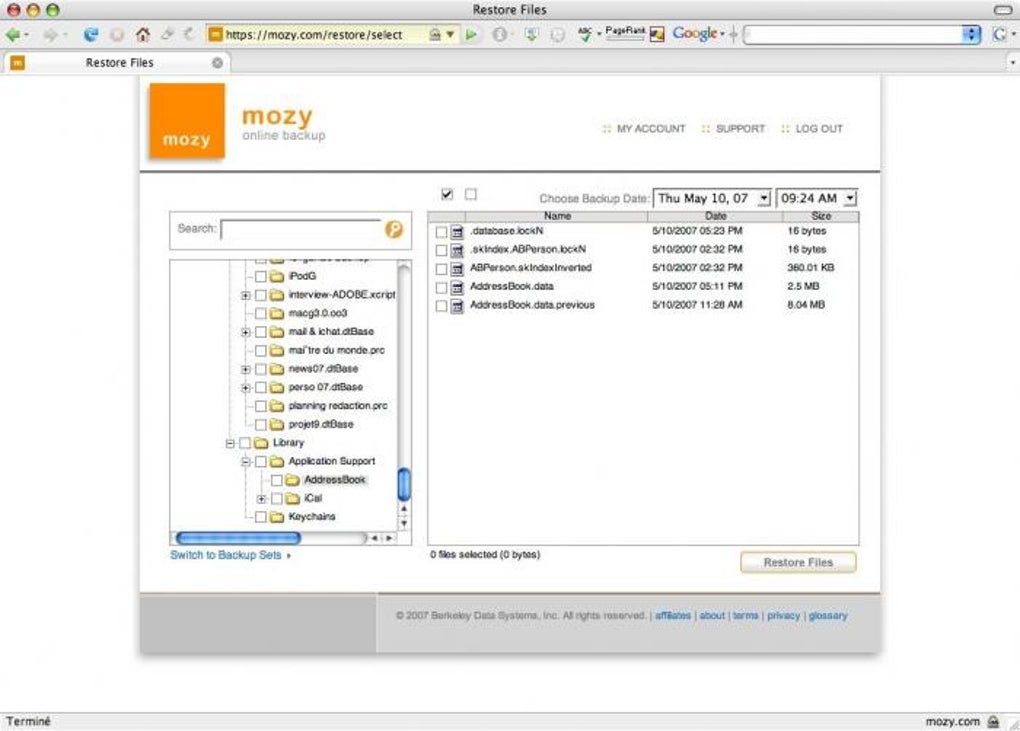
Task: Sort files by the Size column header
Action: click(821, 216)
